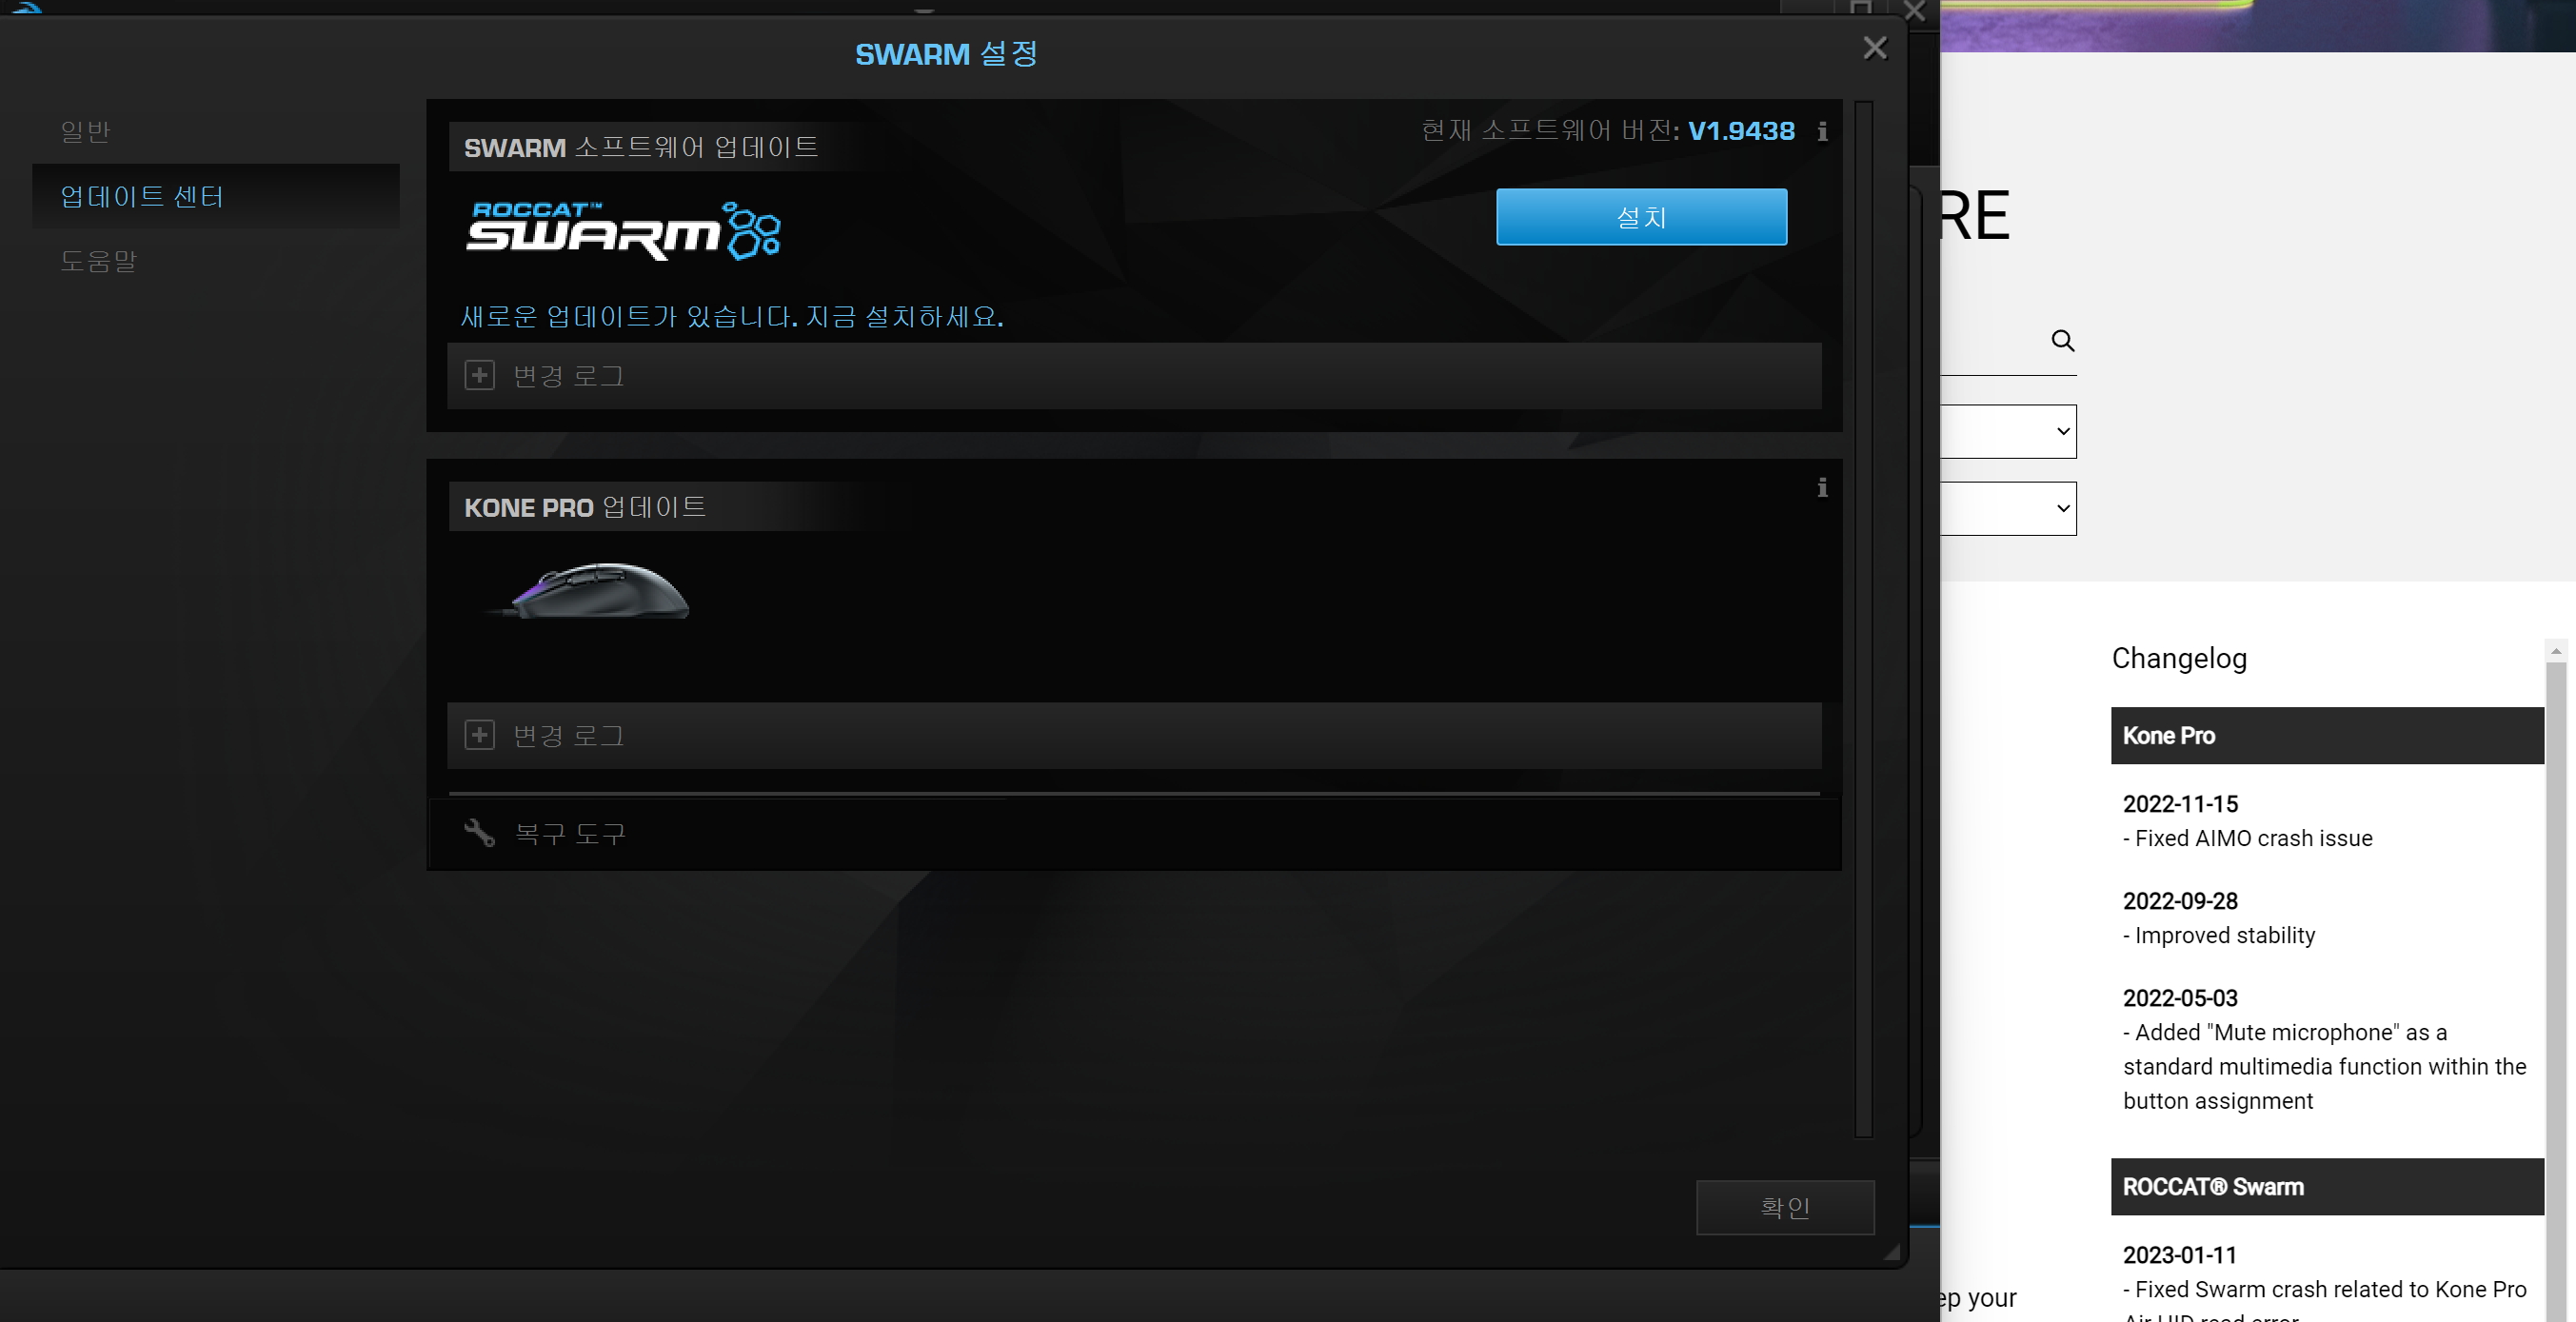Image resolution: width=2576 pixels, height=1322 pixels.
Task: Click info icon in KONE PRO update panel
Action: click(1822, 487)
